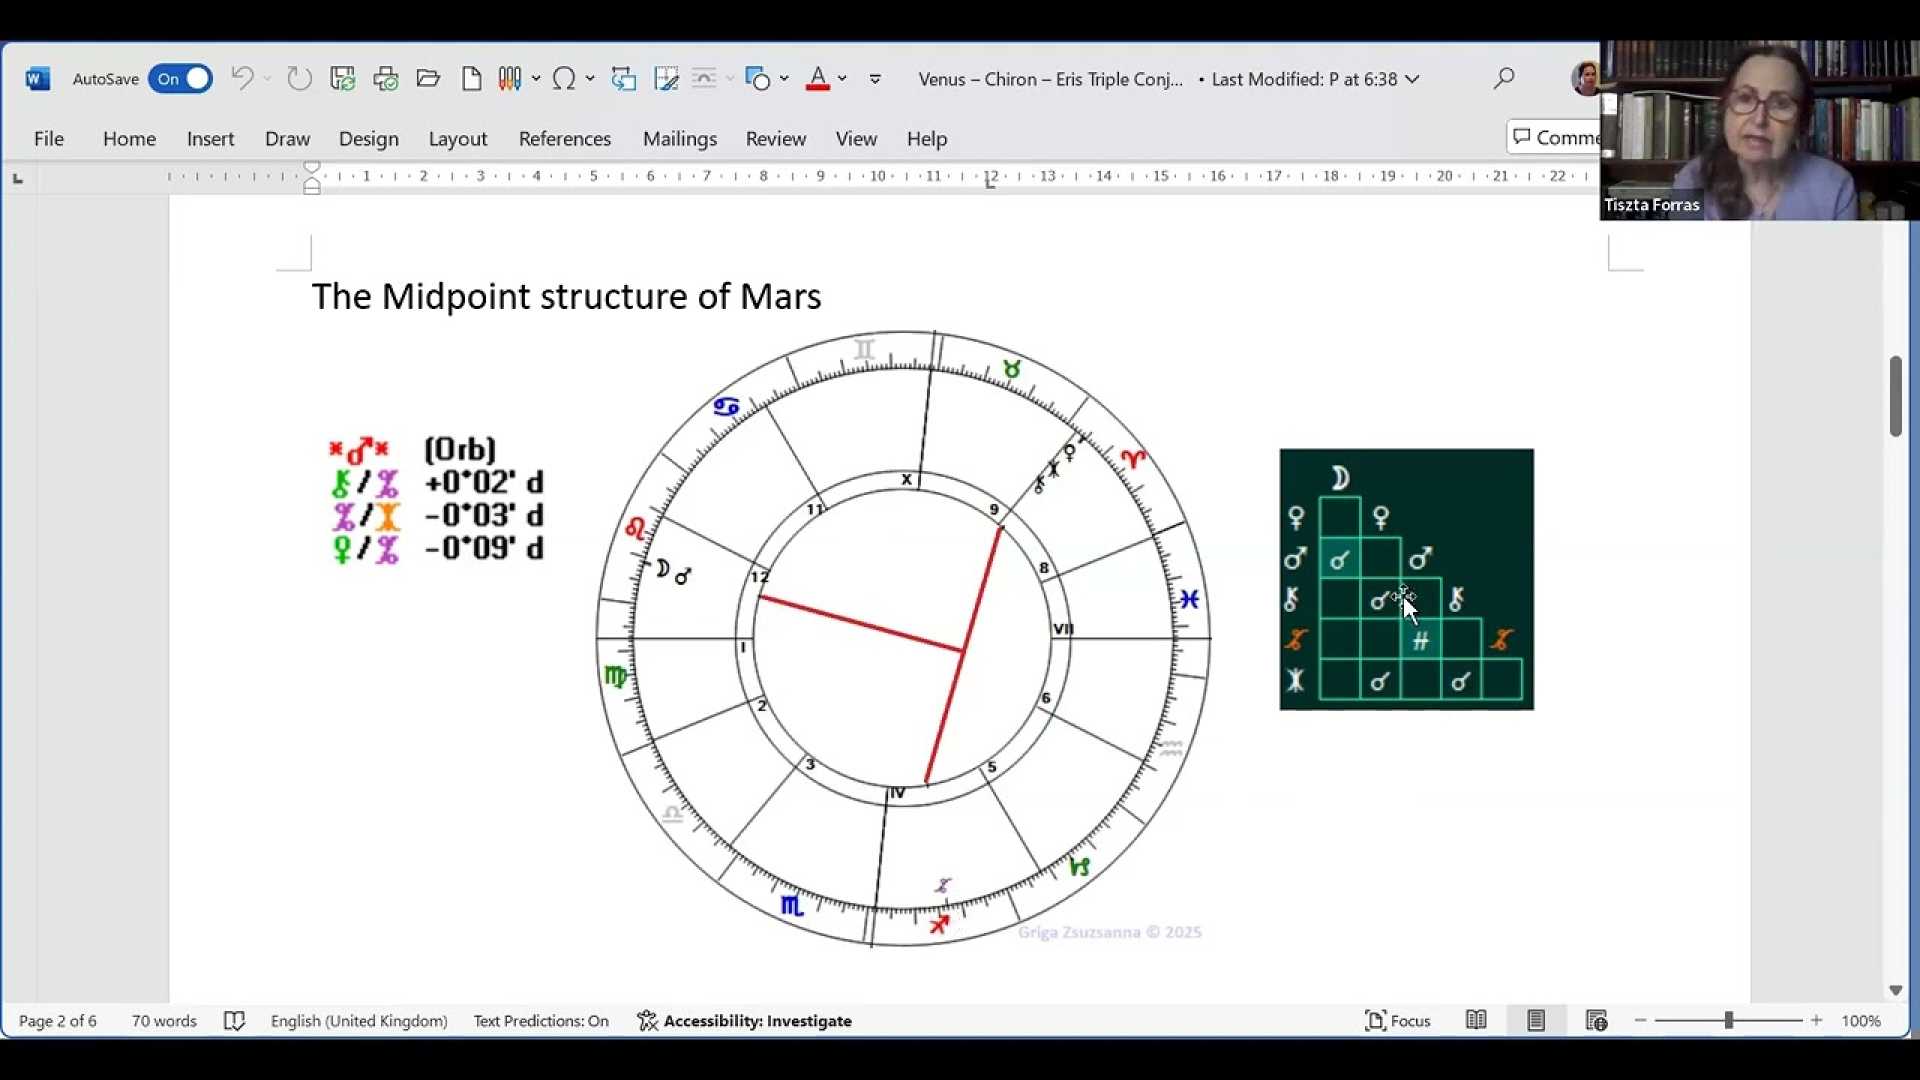Apply the red font color button

coord(818,78)
